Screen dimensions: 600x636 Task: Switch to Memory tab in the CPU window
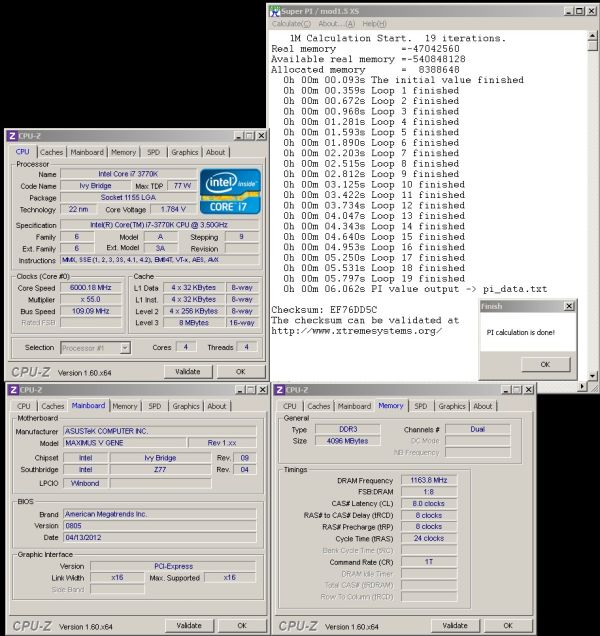(x=123, y=152)
